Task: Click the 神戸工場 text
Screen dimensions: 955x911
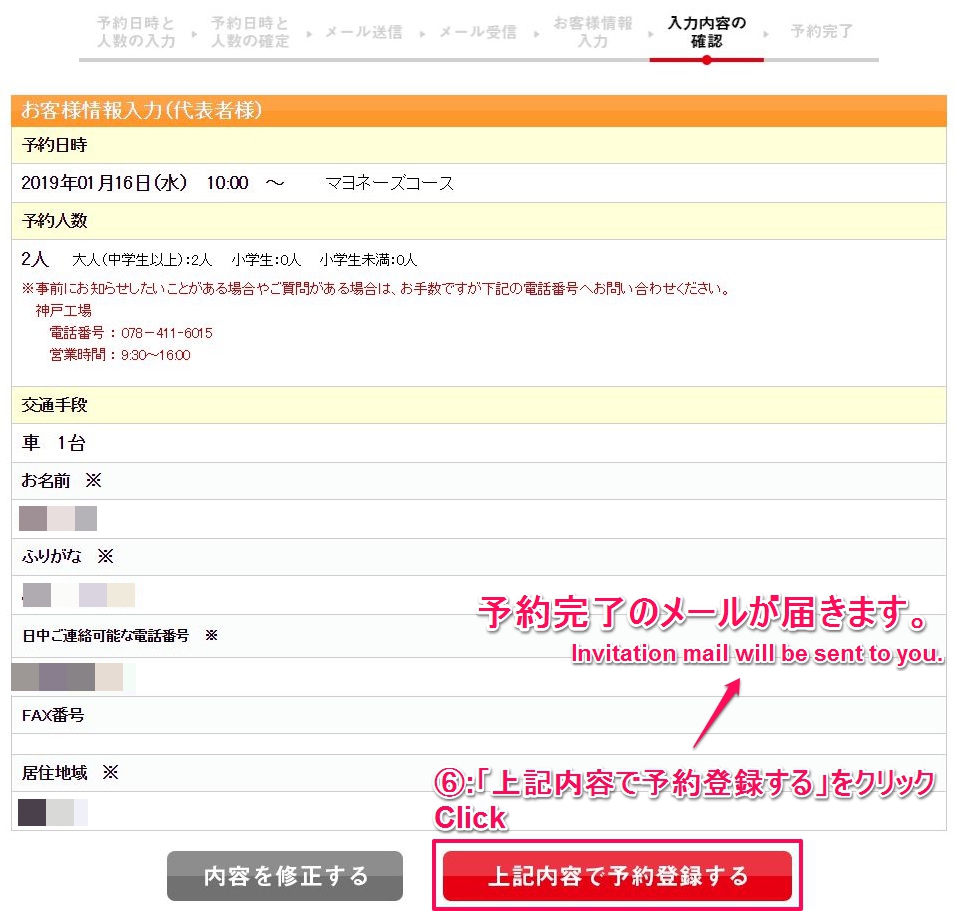Action: pos(63,311)
